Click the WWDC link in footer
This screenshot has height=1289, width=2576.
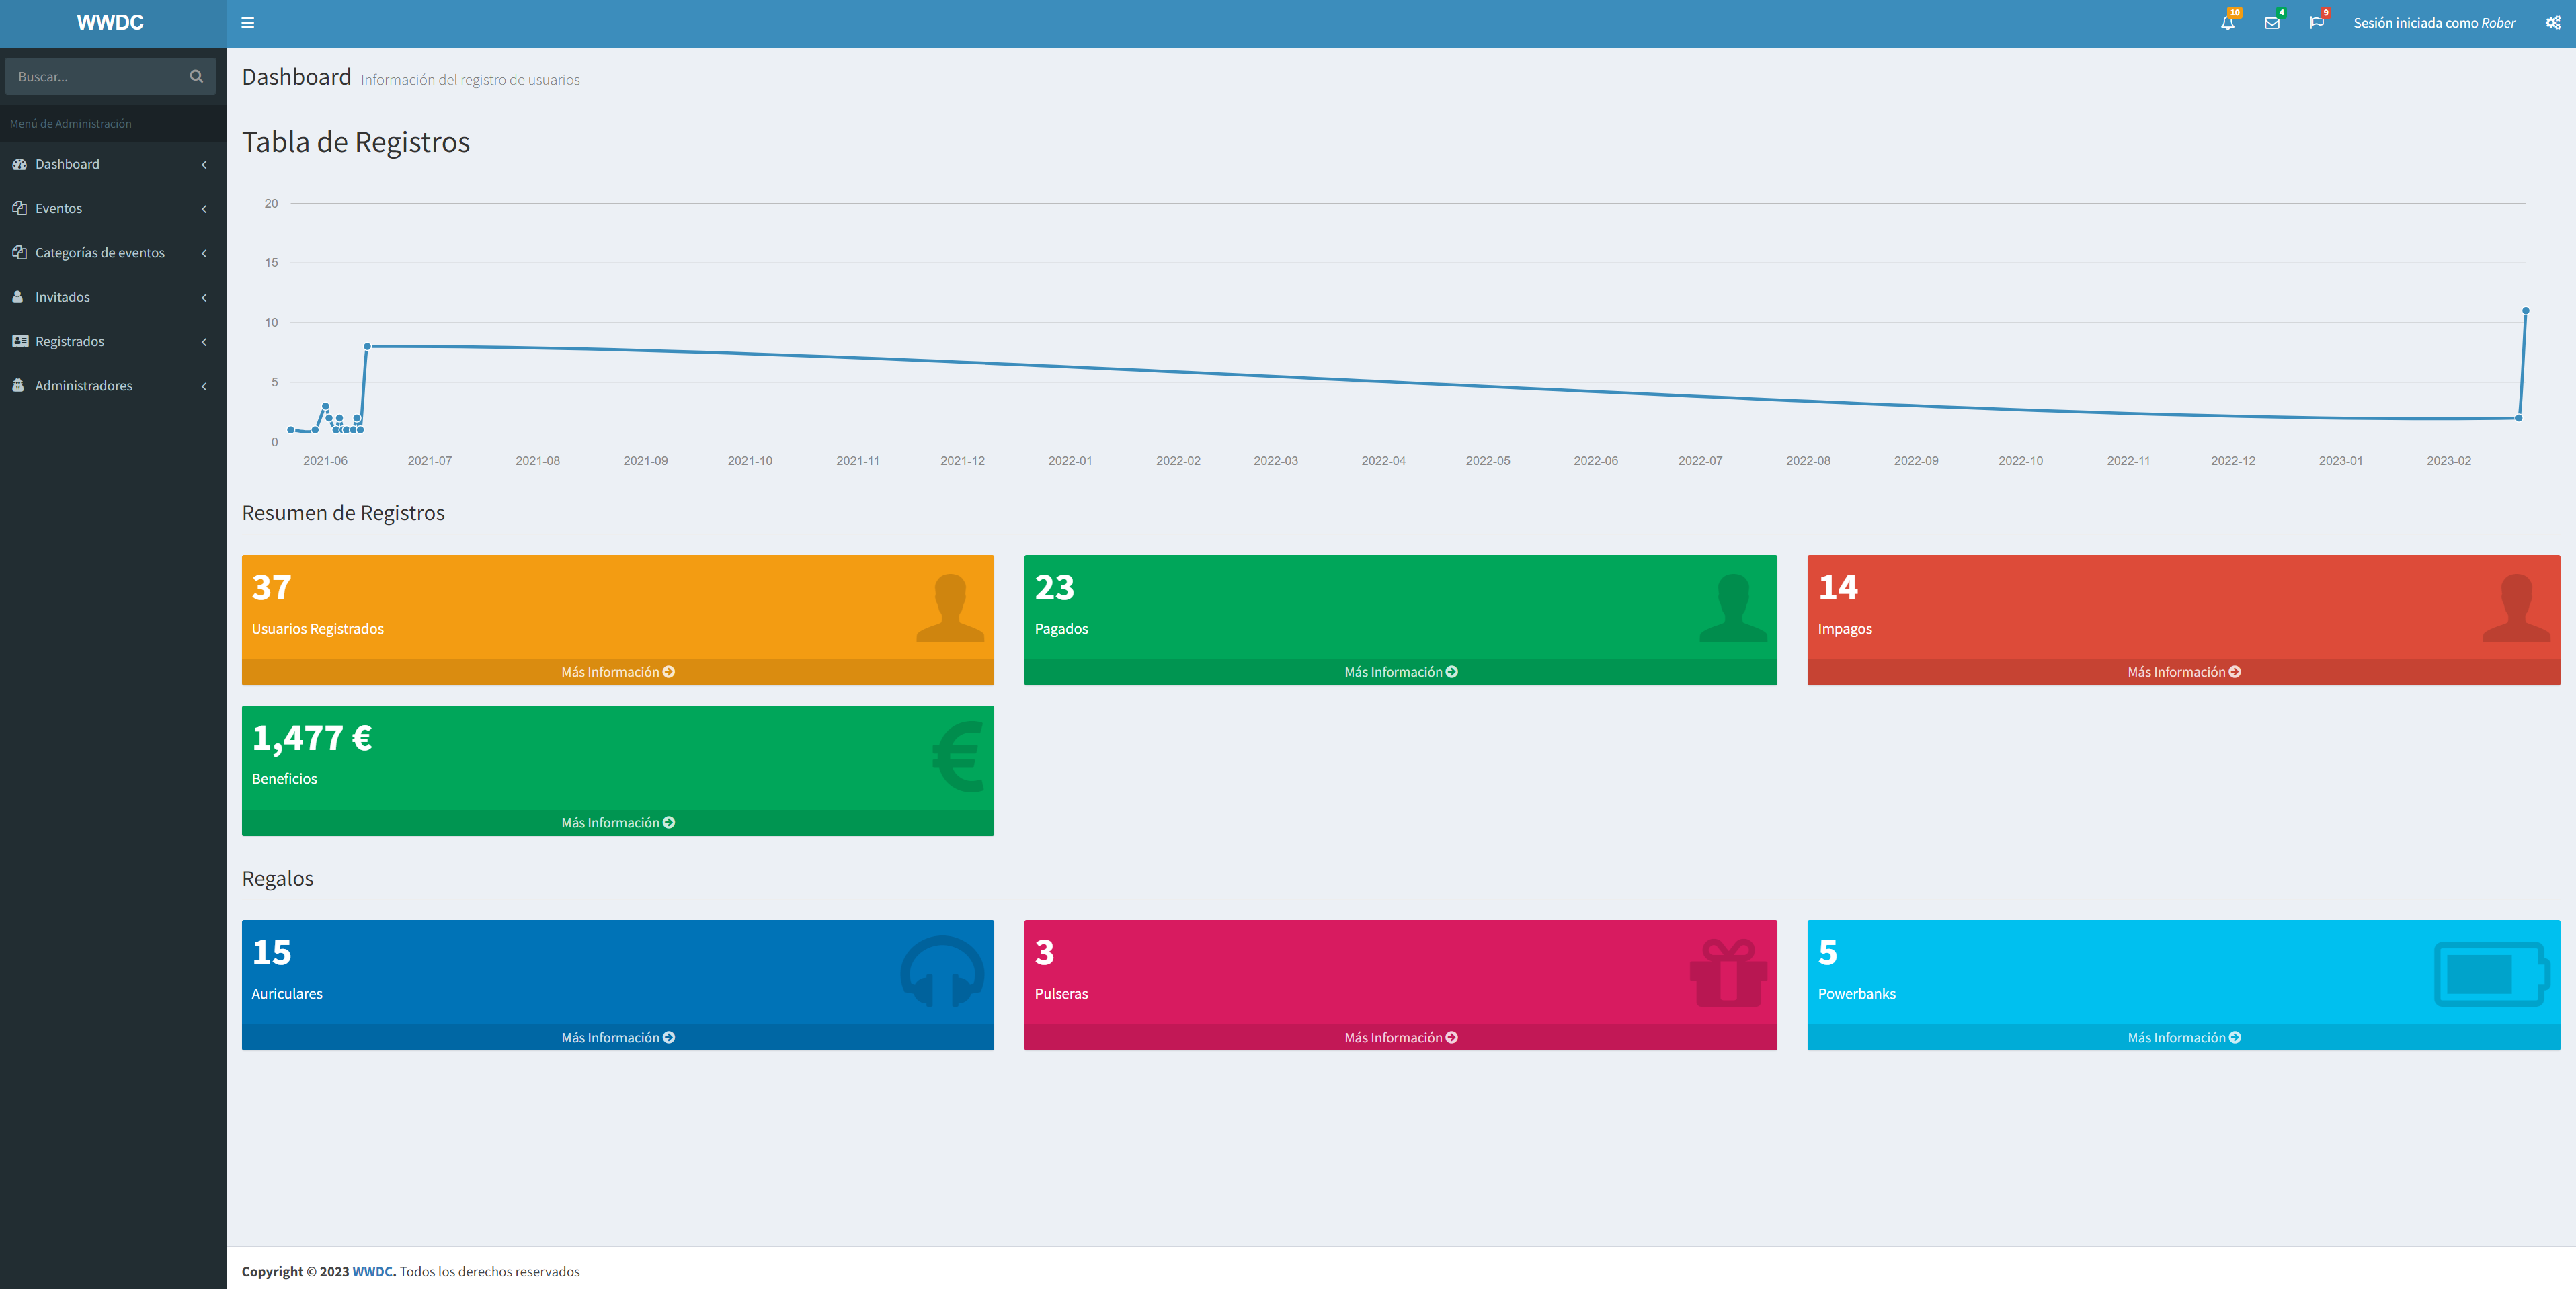click(372, 1271)
